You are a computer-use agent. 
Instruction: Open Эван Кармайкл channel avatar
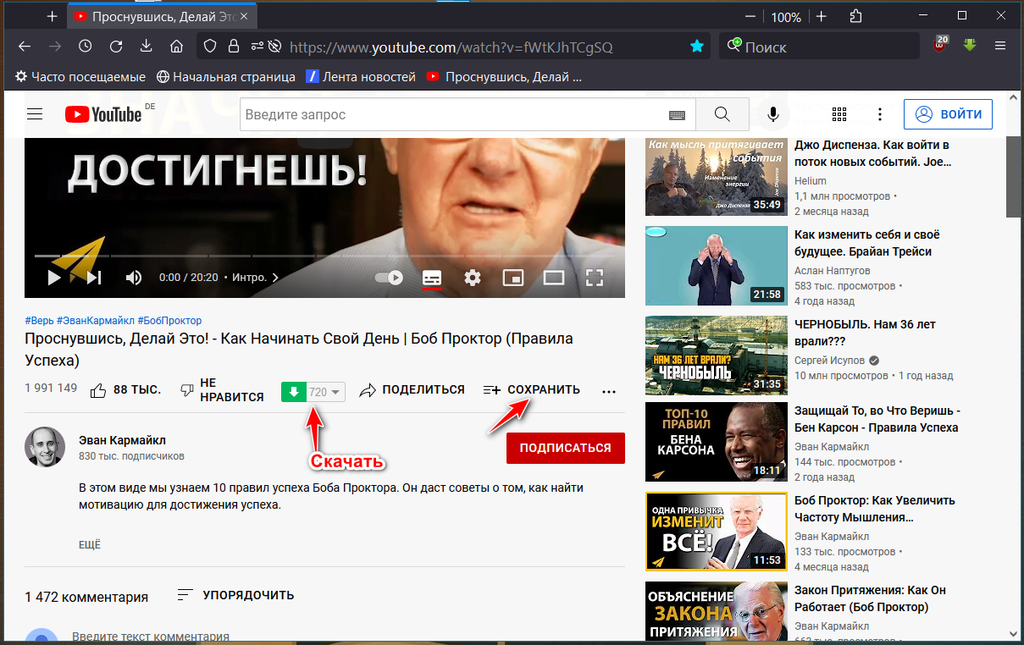coord(45,447)
